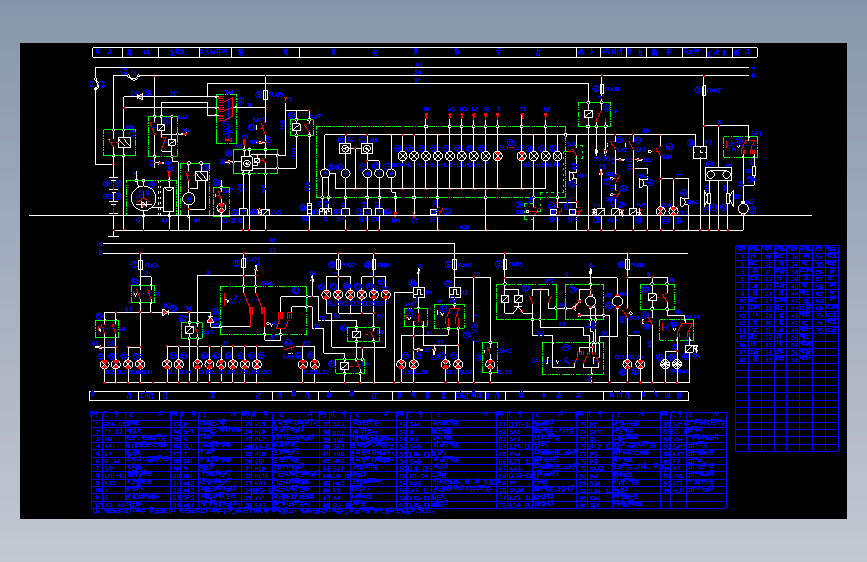Select the A3 gauge symbol
The width and height of the screenshot is (867, 562).
(367, 149)
